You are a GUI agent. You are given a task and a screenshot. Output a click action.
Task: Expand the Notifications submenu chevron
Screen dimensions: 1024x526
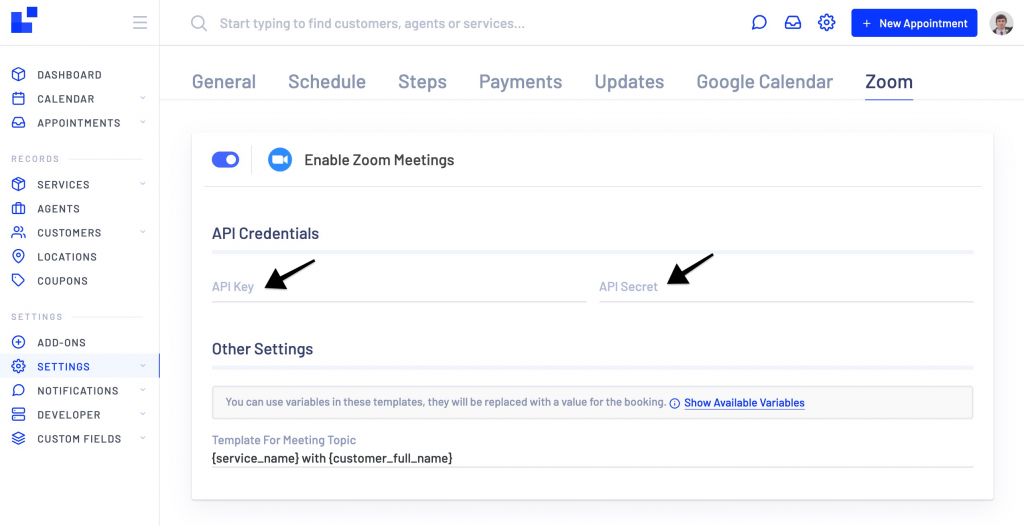[143, 390]
